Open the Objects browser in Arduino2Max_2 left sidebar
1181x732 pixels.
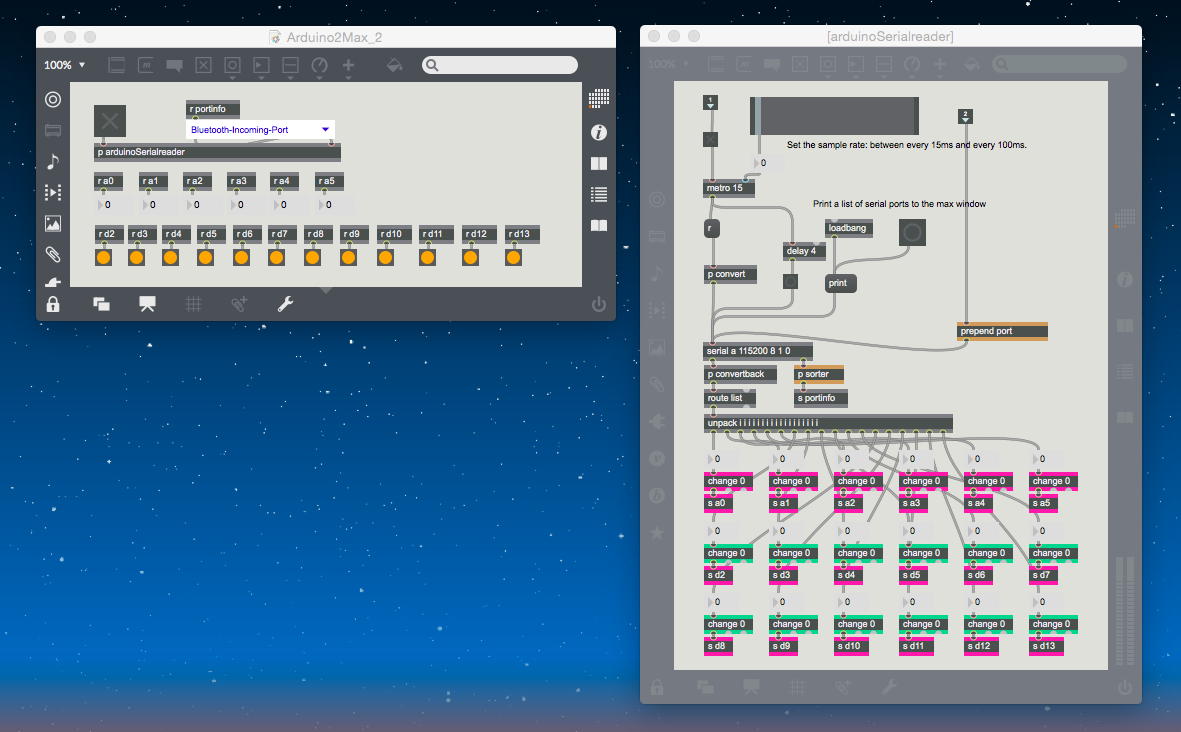(x=53, y=99)
